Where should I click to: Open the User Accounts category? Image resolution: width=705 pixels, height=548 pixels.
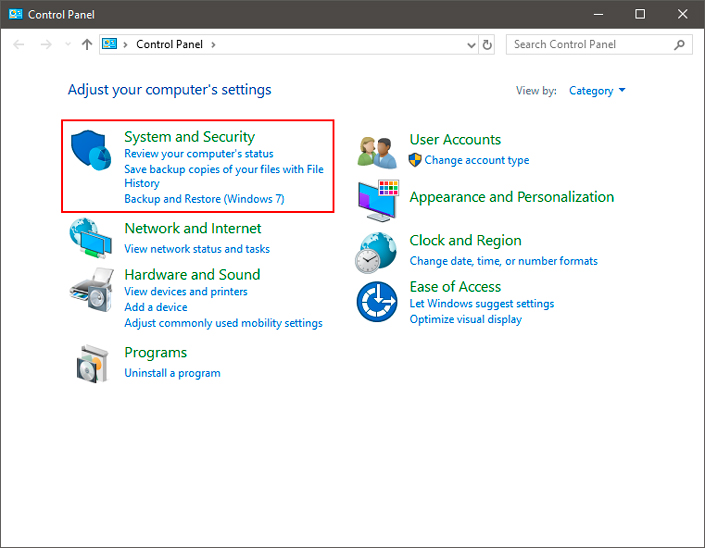point(455,140)
